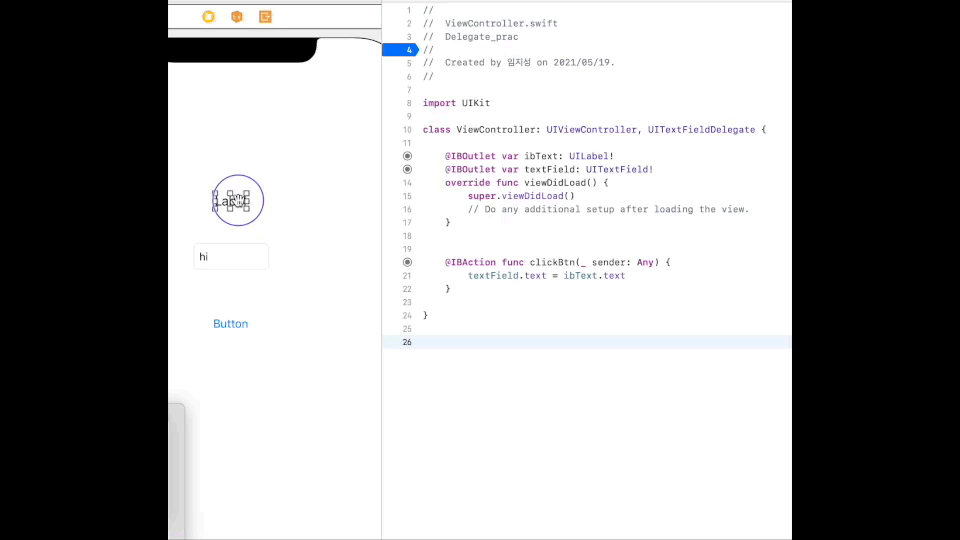Click 'UITextFieldDelegate' in the class declaration
The image size is (960, 540).
[702, 130]
